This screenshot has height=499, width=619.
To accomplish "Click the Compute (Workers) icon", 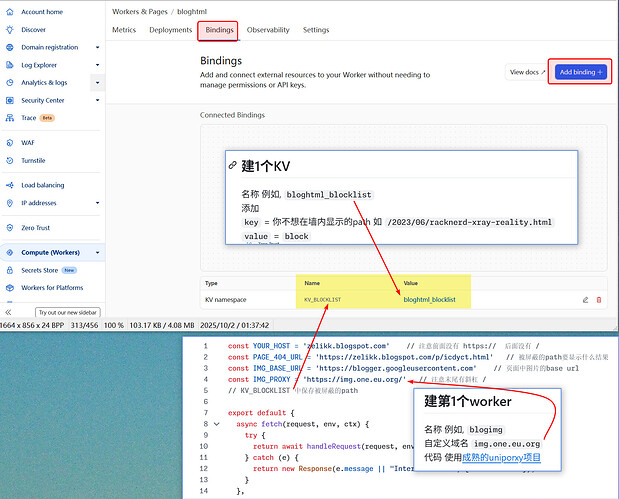I will 10,252.
